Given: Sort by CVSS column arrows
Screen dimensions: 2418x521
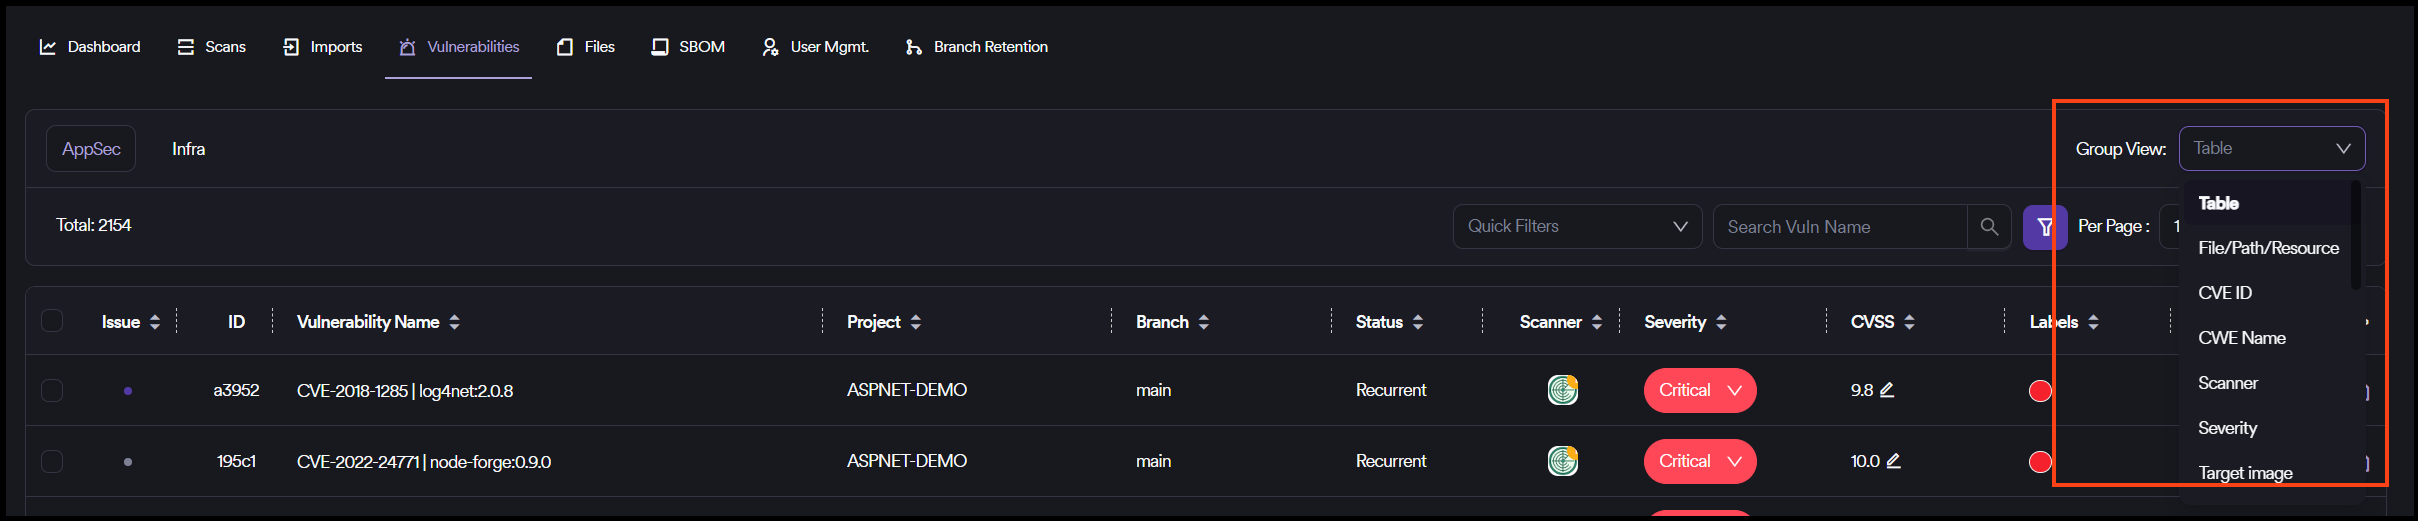Looking at the screenshot, I should click(x=1909, y=322).
